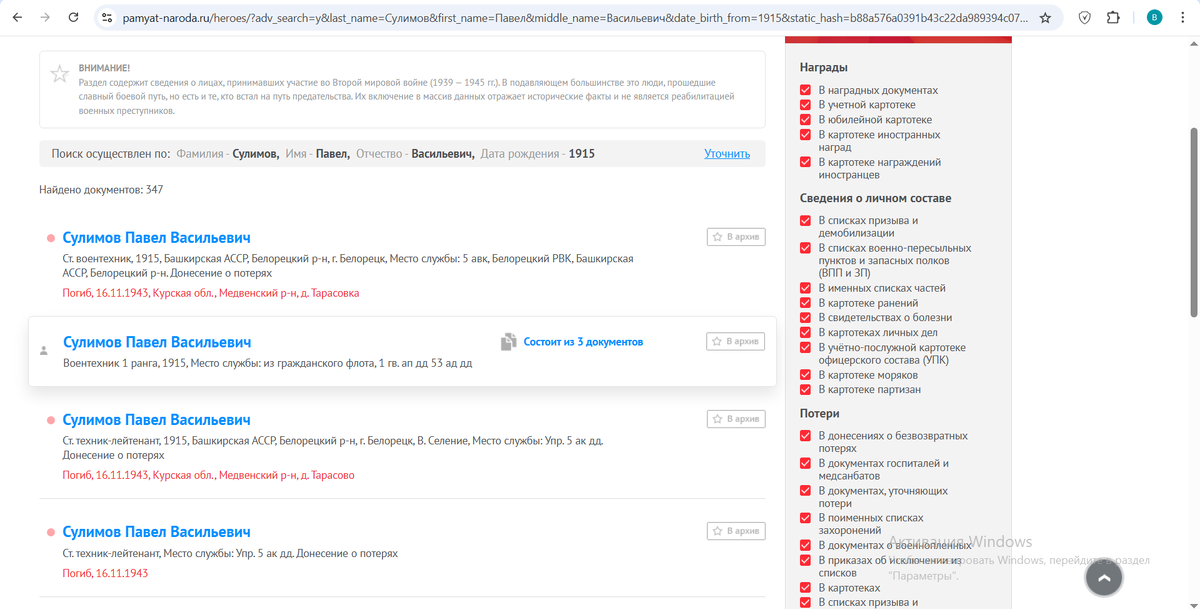Toggle "В юбилейной картотеке" checkbox
This screenshot has width=1200, height=609.
(806, 120)
